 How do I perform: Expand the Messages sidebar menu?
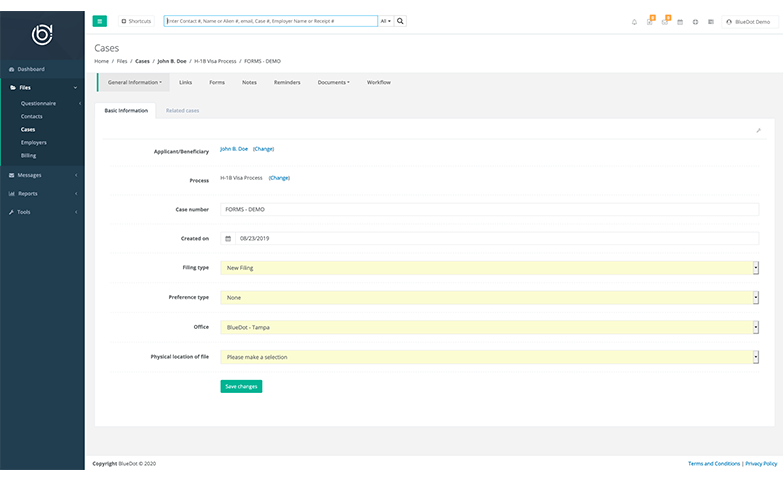click(42, 175)
